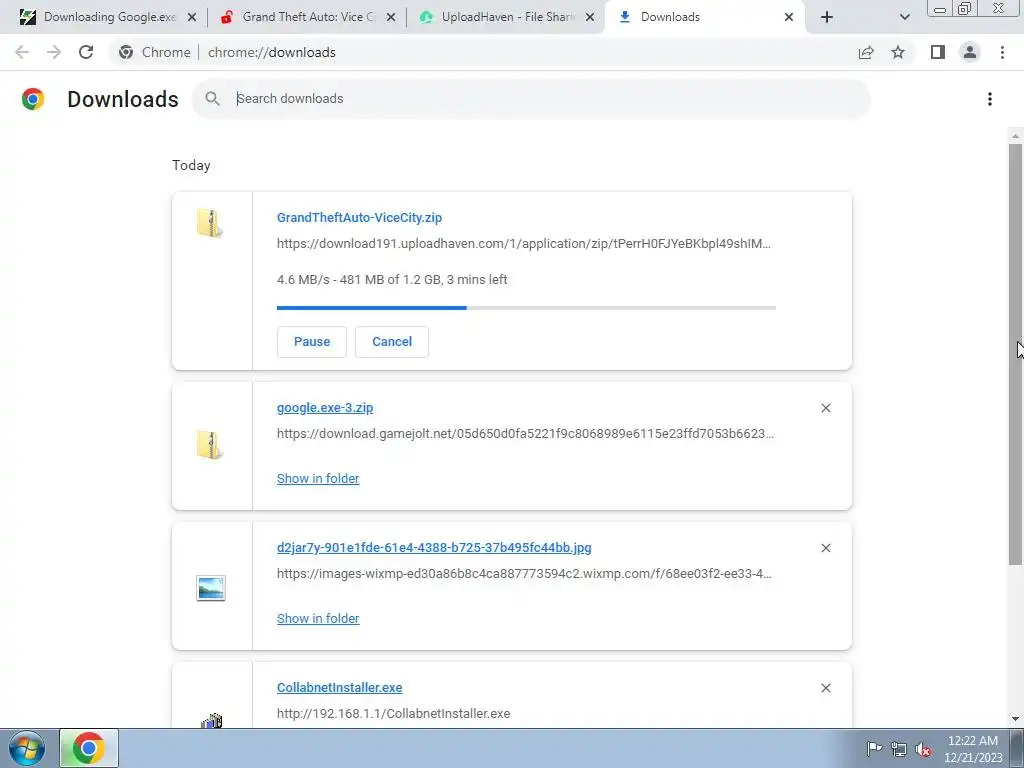The height and width of the screenshot is (768, 1024).
Task: Click the uploadhaven.com source URL text
Action: pos(524,244)
